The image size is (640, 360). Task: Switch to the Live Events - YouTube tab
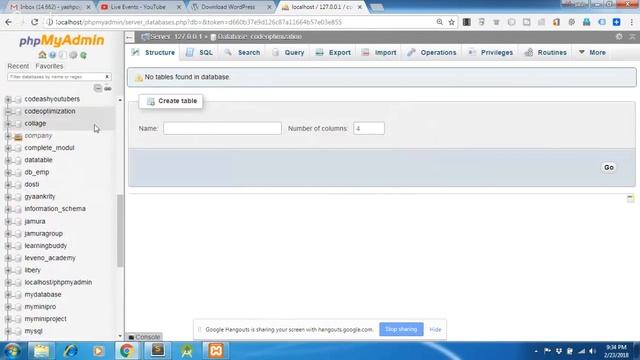click(x=138, y=7)
